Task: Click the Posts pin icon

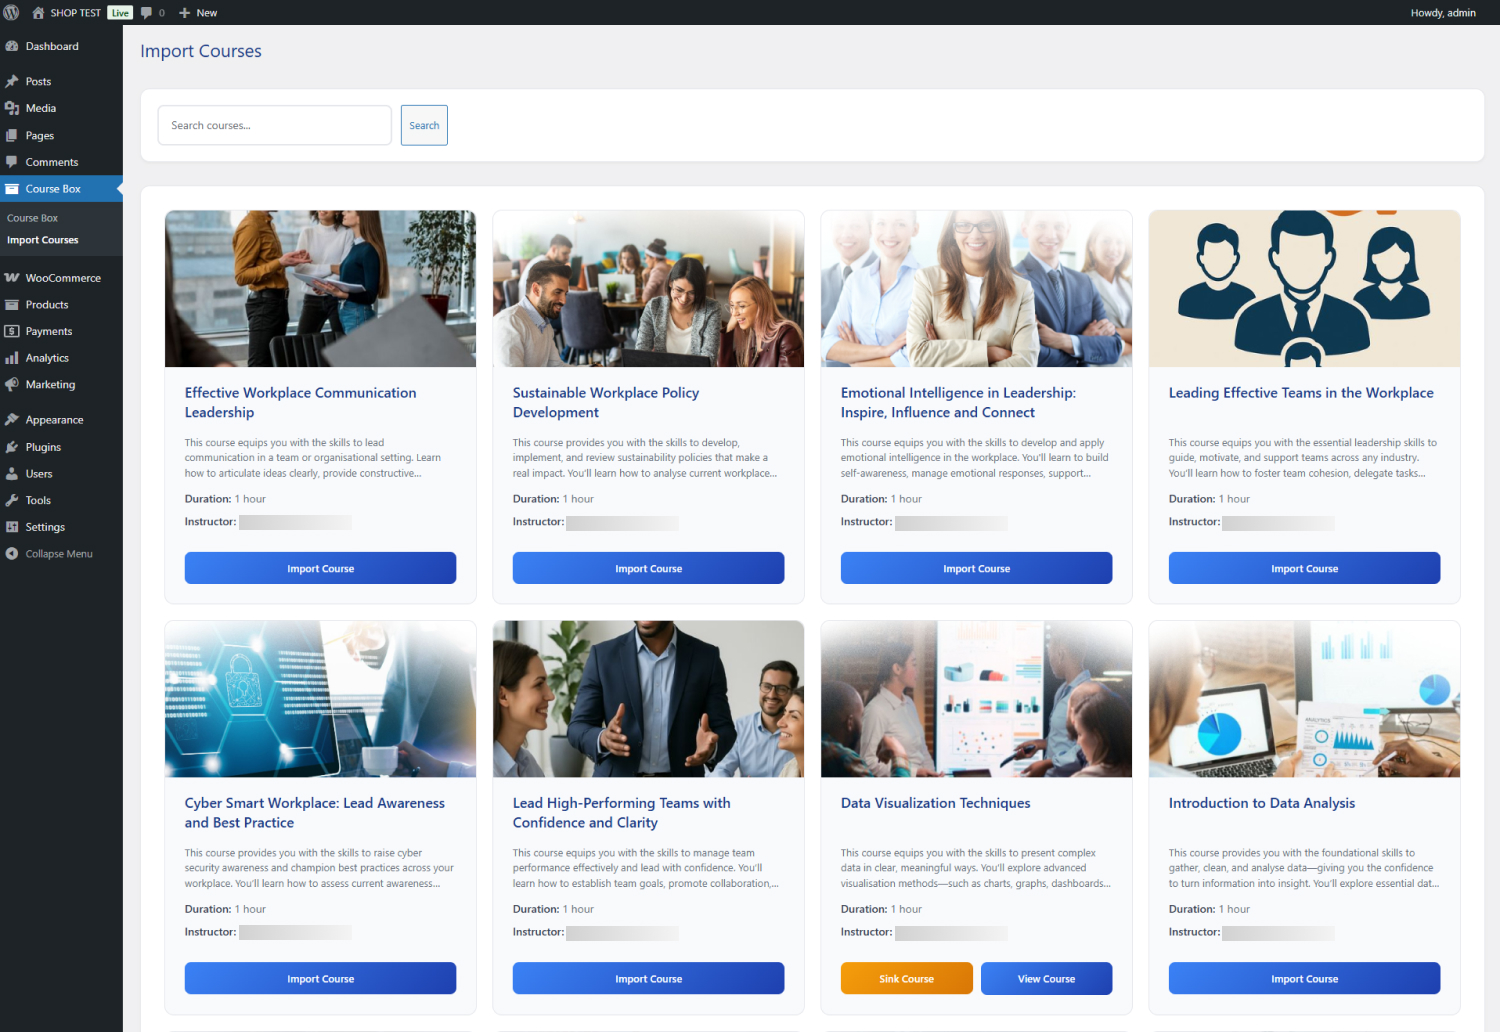Action: click(12, 81)
